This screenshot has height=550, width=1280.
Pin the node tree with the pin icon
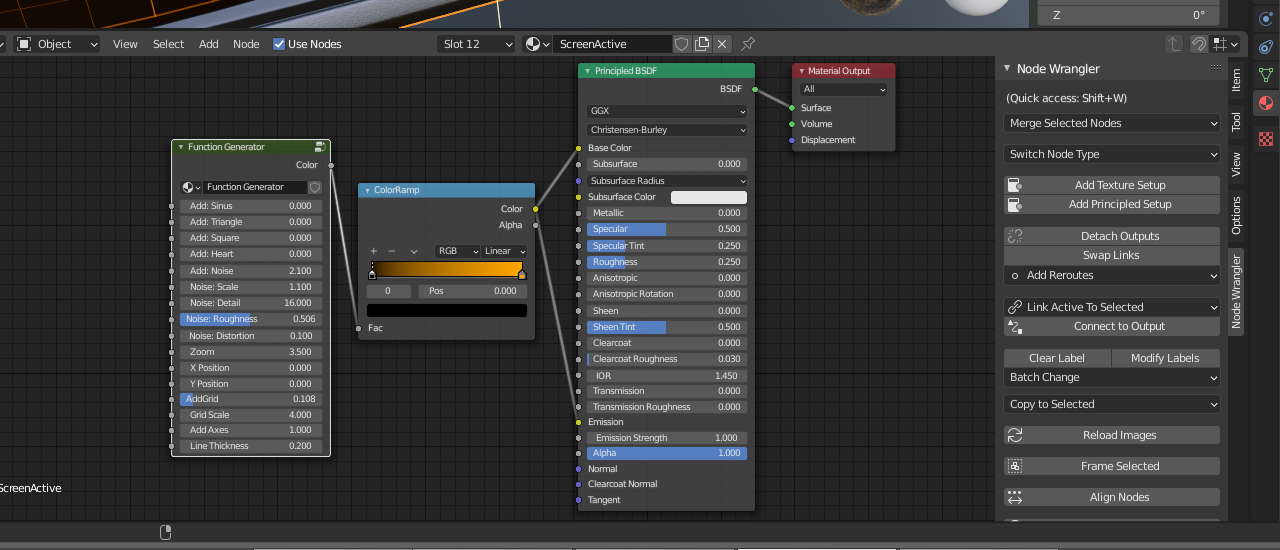748,44
